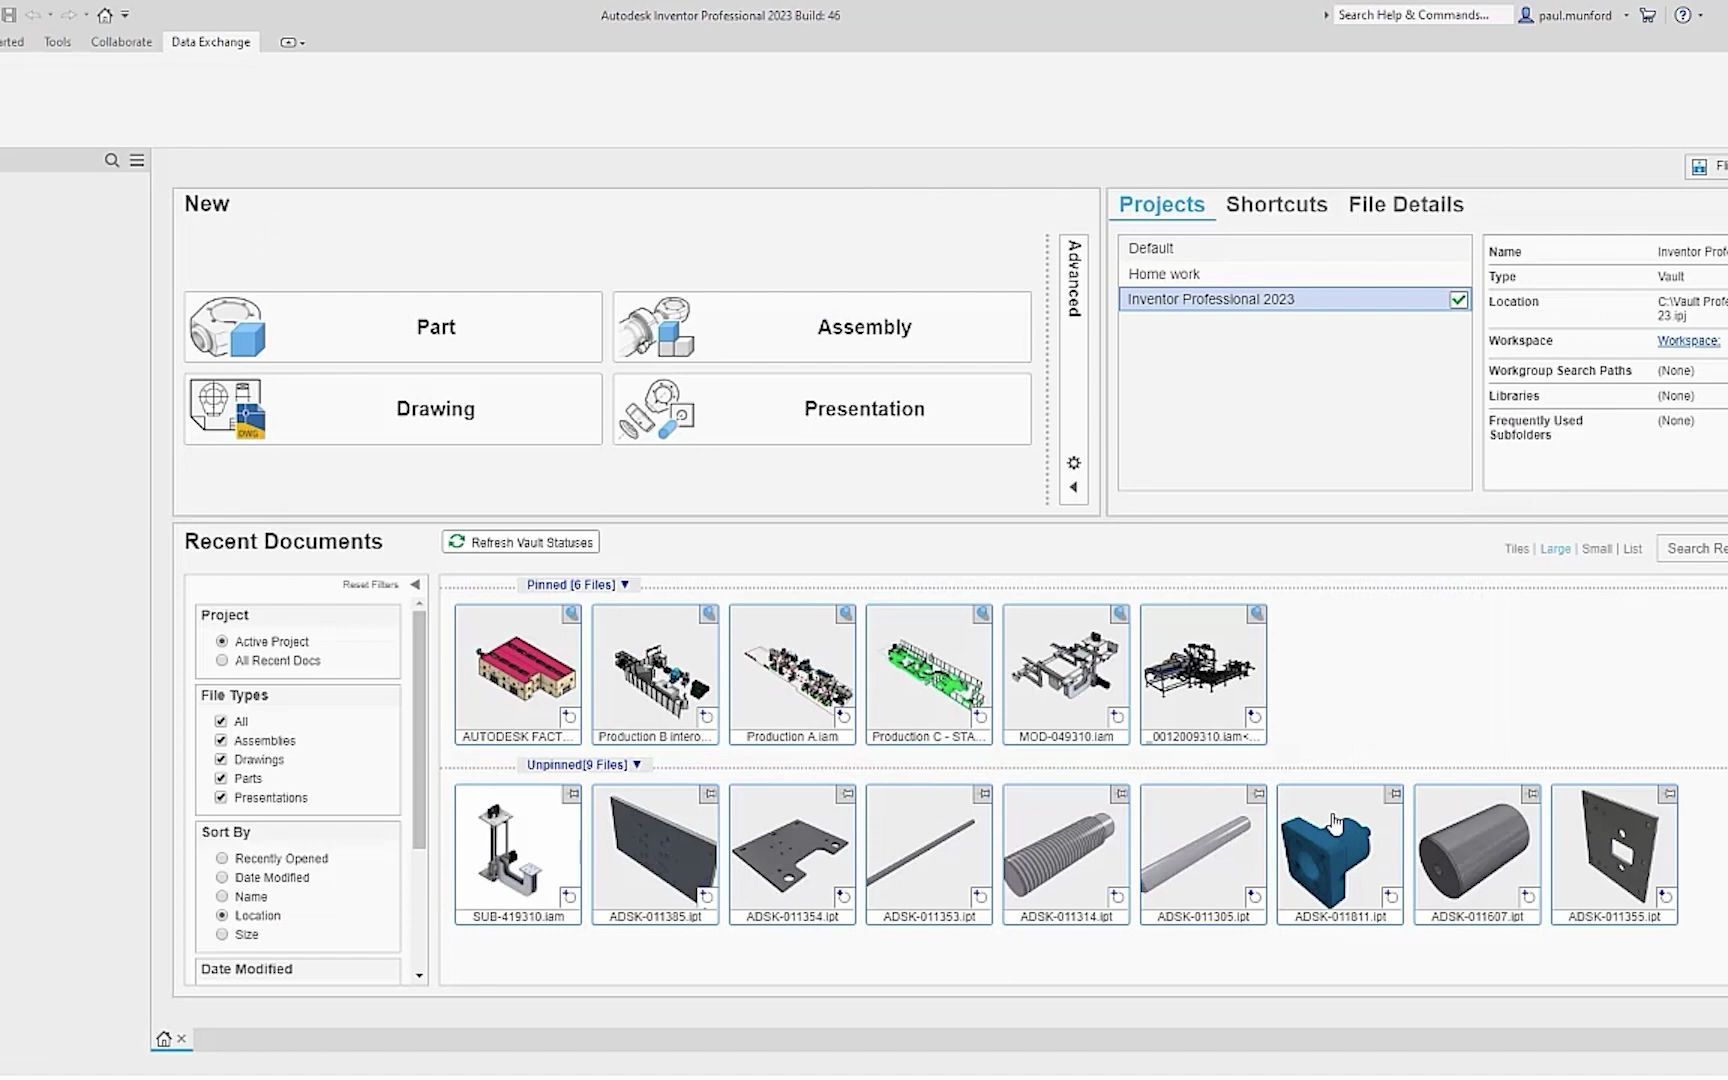The height and width of the screenshot is (1080, 1728).
Task: Pin the SUB-419310.iam document
Action: [x=572, y=793]
